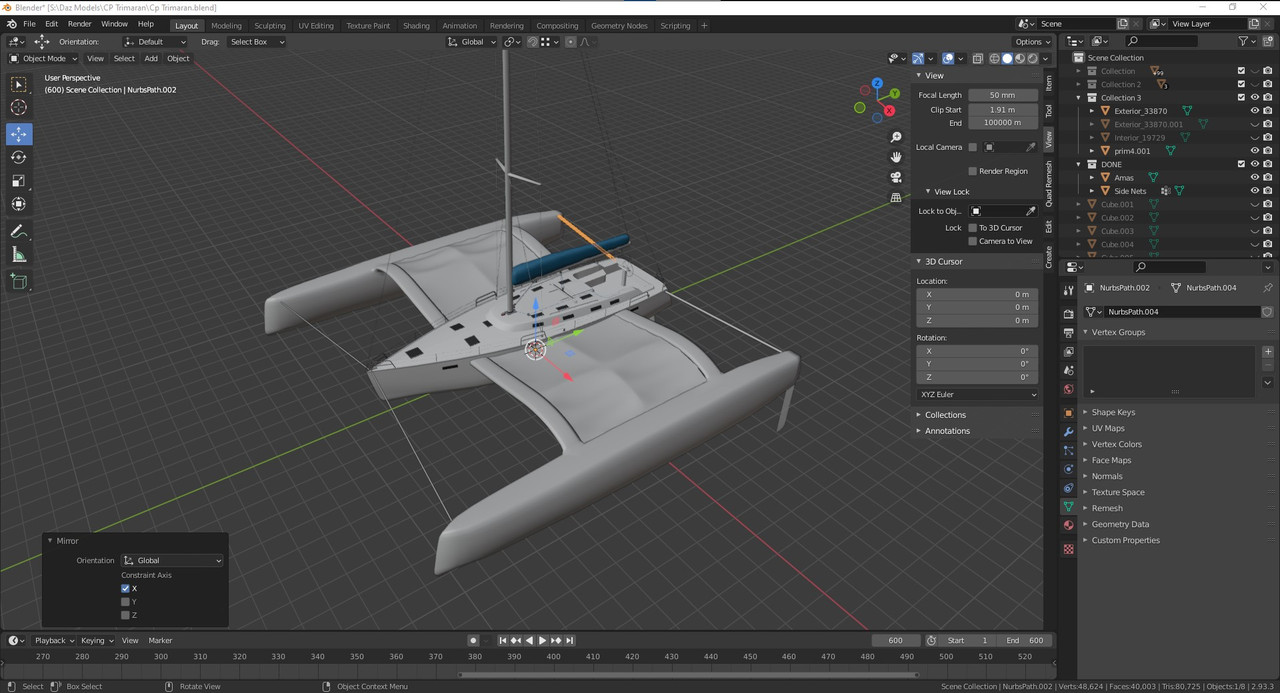Hide the Amas object via eye icon

[1254, 178]
